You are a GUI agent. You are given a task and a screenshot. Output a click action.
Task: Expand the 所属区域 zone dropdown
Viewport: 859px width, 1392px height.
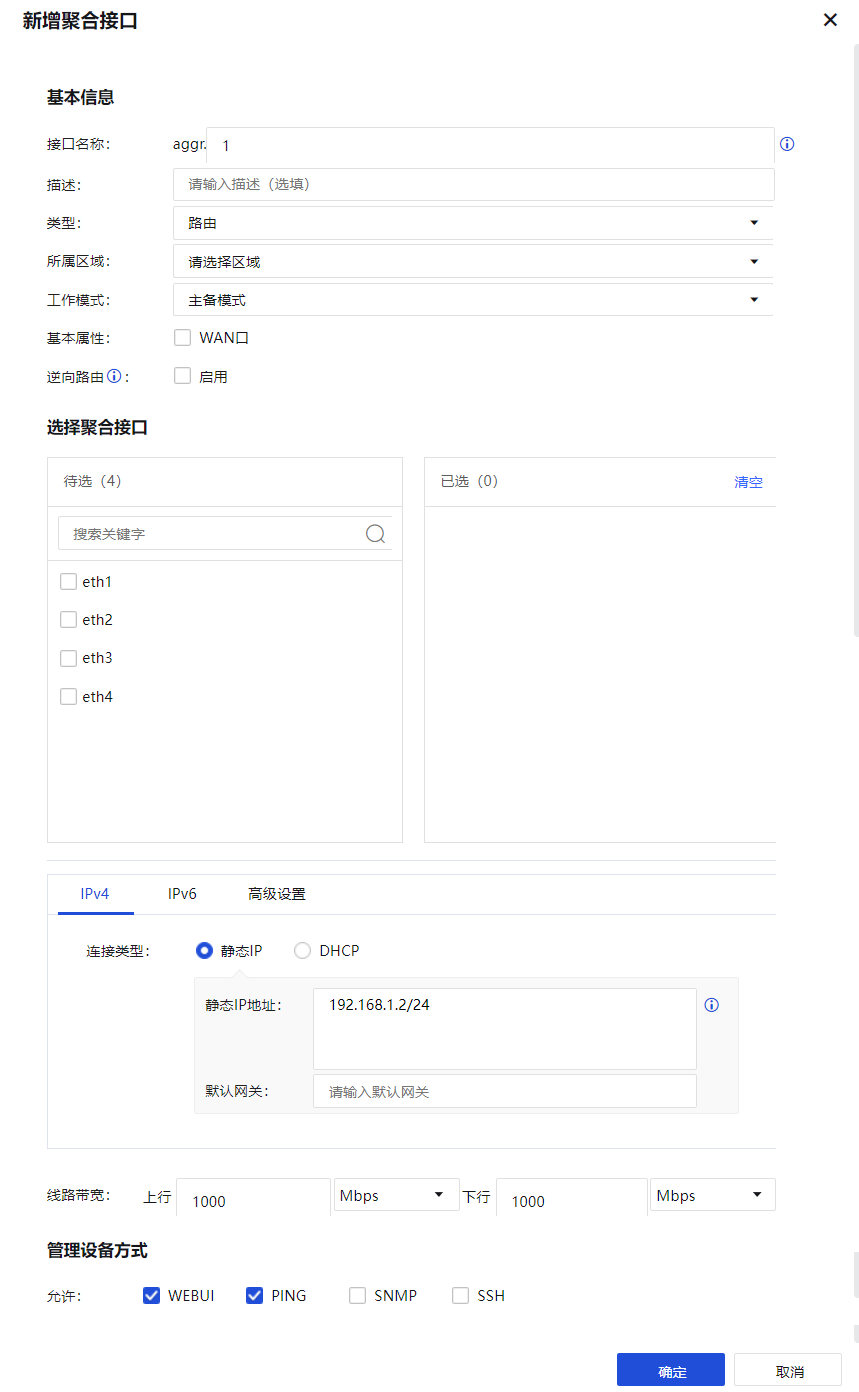tap(473, 262)
